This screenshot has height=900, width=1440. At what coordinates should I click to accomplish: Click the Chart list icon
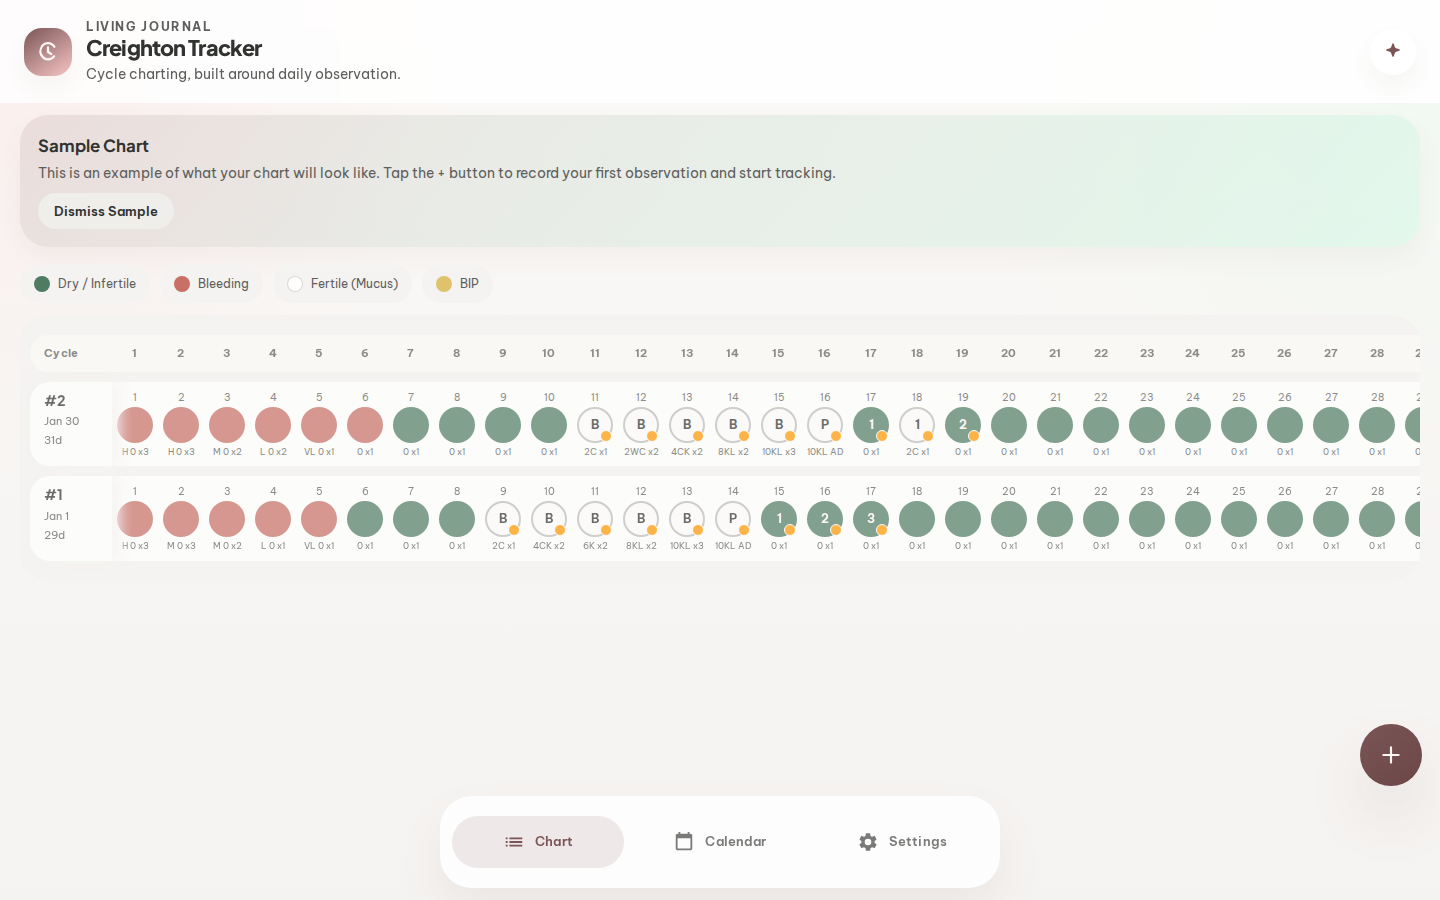(514, 842)
